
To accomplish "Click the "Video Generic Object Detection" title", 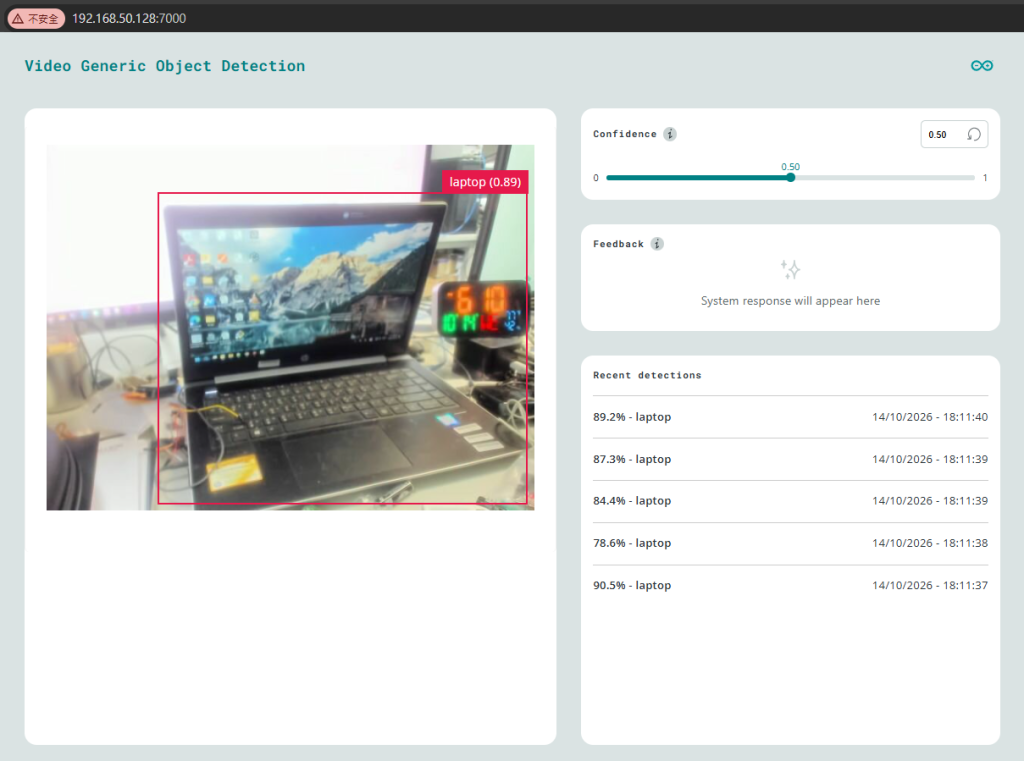I will (x=165, y=66).
